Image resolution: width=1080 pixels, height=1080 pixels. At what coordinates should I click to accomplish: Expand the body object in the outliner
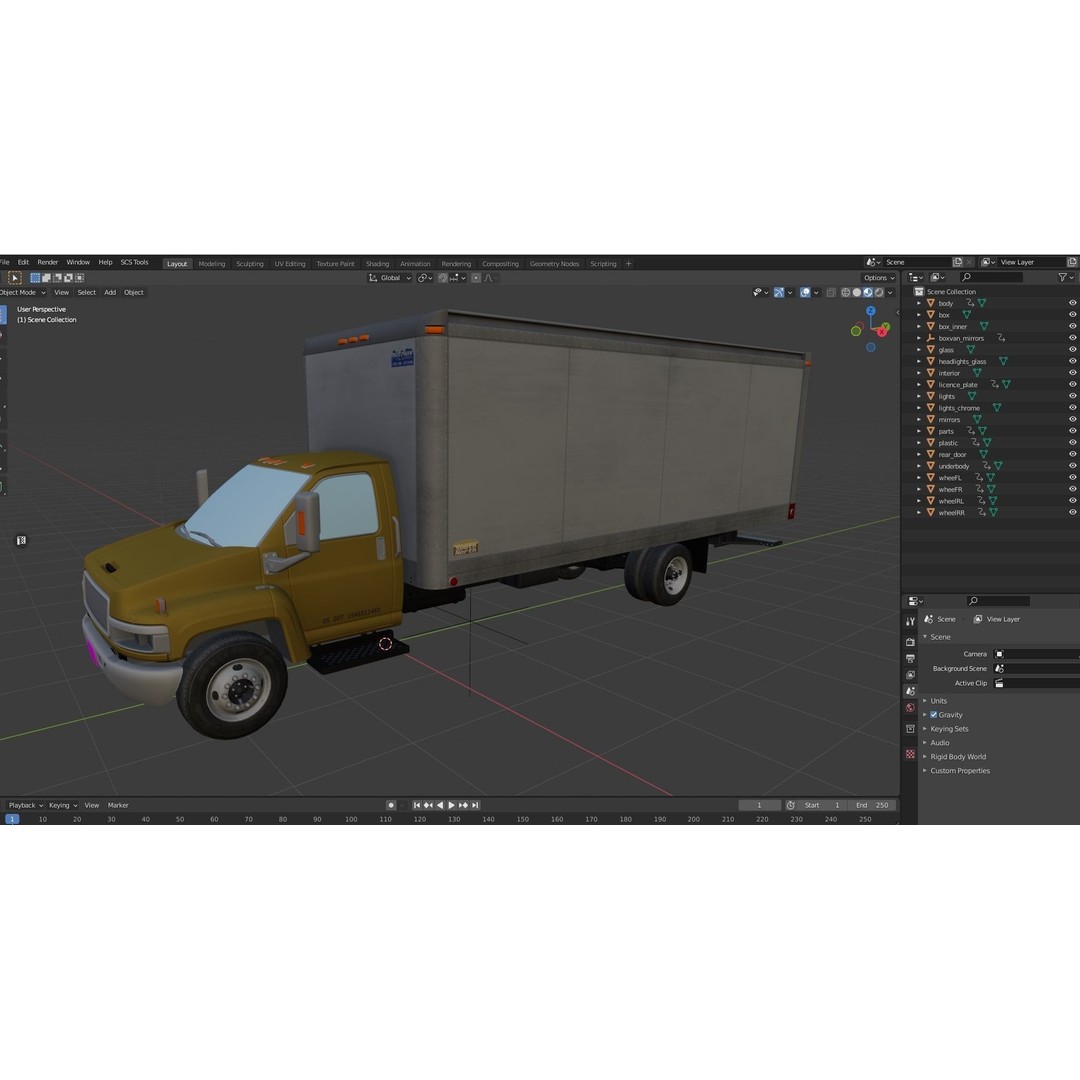point(918,302)
